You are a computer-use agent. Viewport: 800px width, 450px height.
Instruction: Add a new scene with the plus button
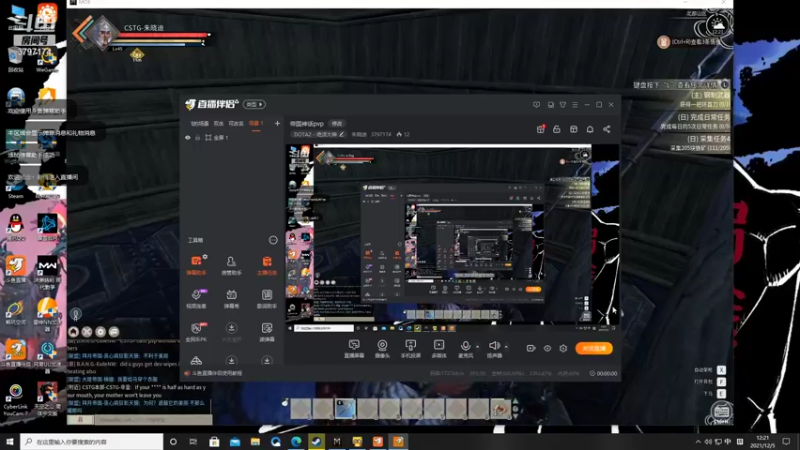pos(277,123)
